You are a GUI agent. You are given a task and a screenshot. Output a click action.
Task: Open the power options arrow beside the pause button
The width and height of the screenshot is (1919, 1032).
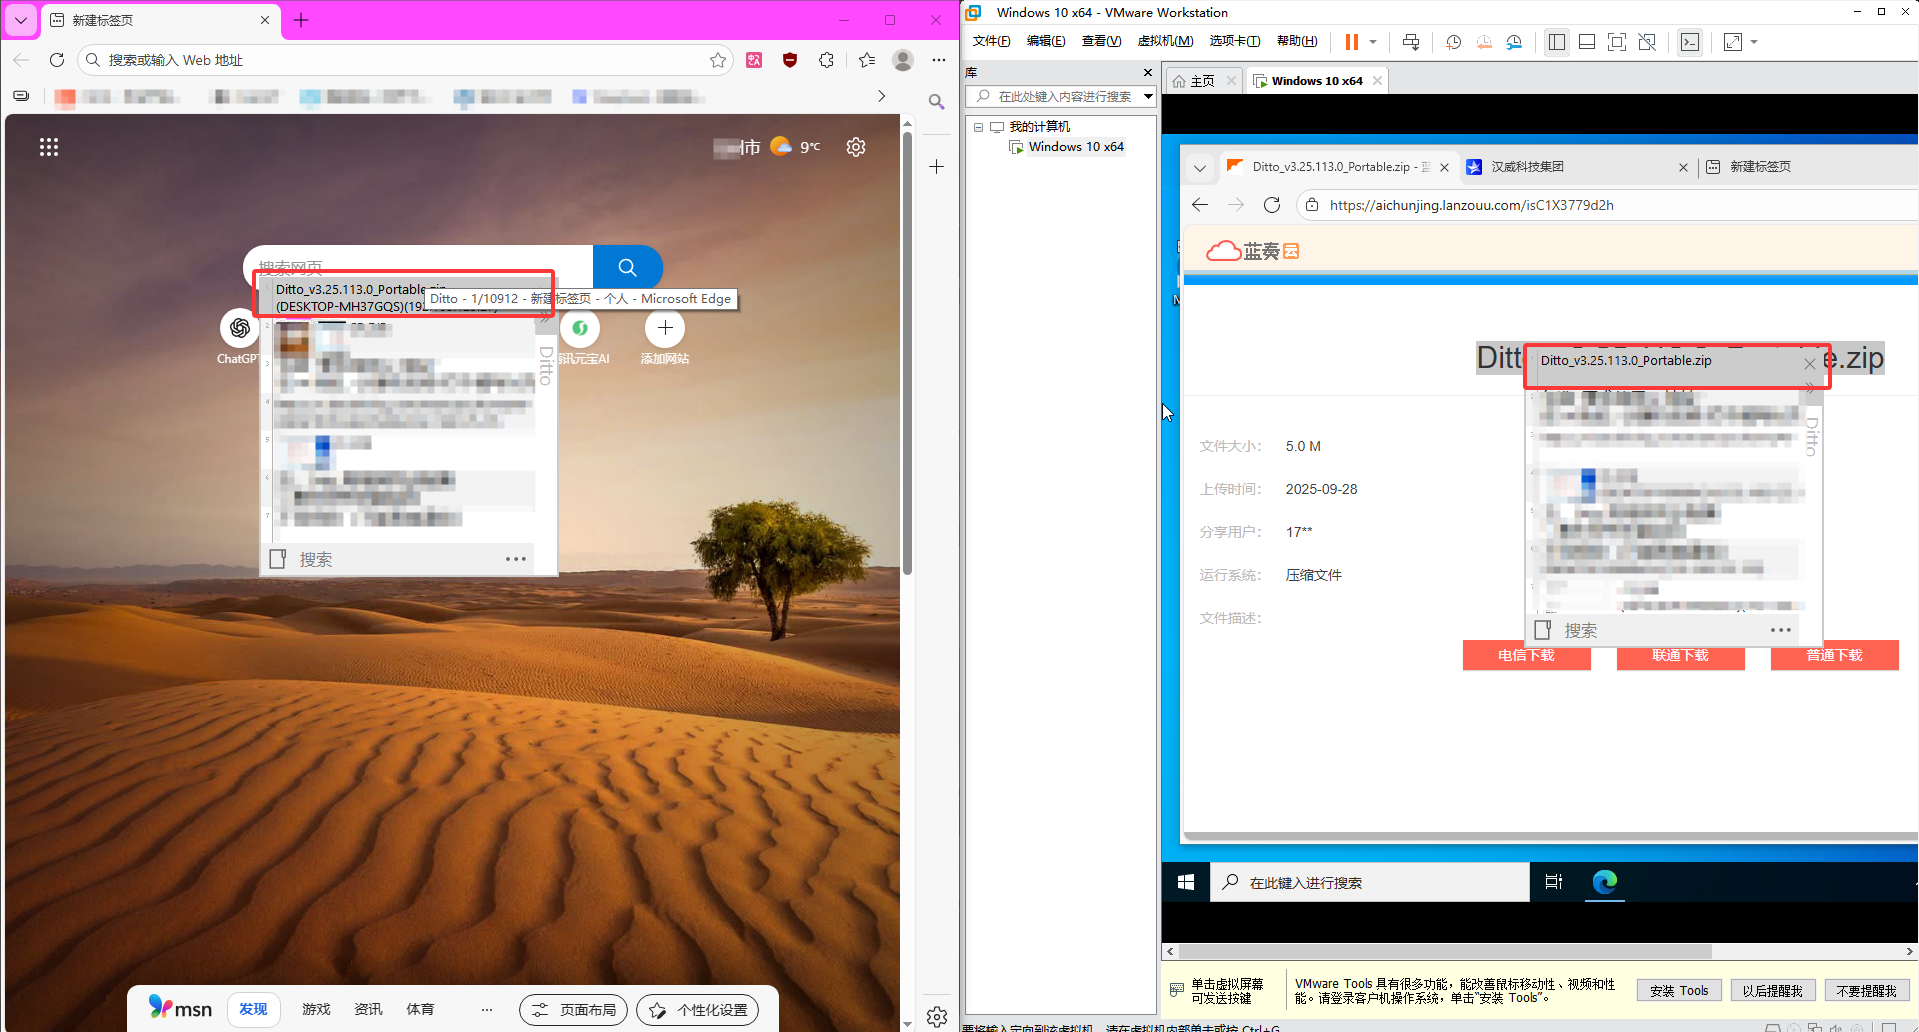(1373, 42)
